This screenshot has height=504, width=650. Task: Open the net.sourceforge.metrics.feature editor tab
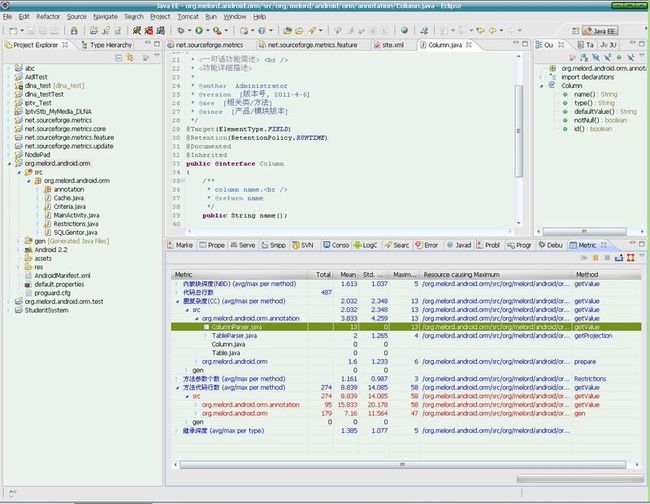(308, 45)
